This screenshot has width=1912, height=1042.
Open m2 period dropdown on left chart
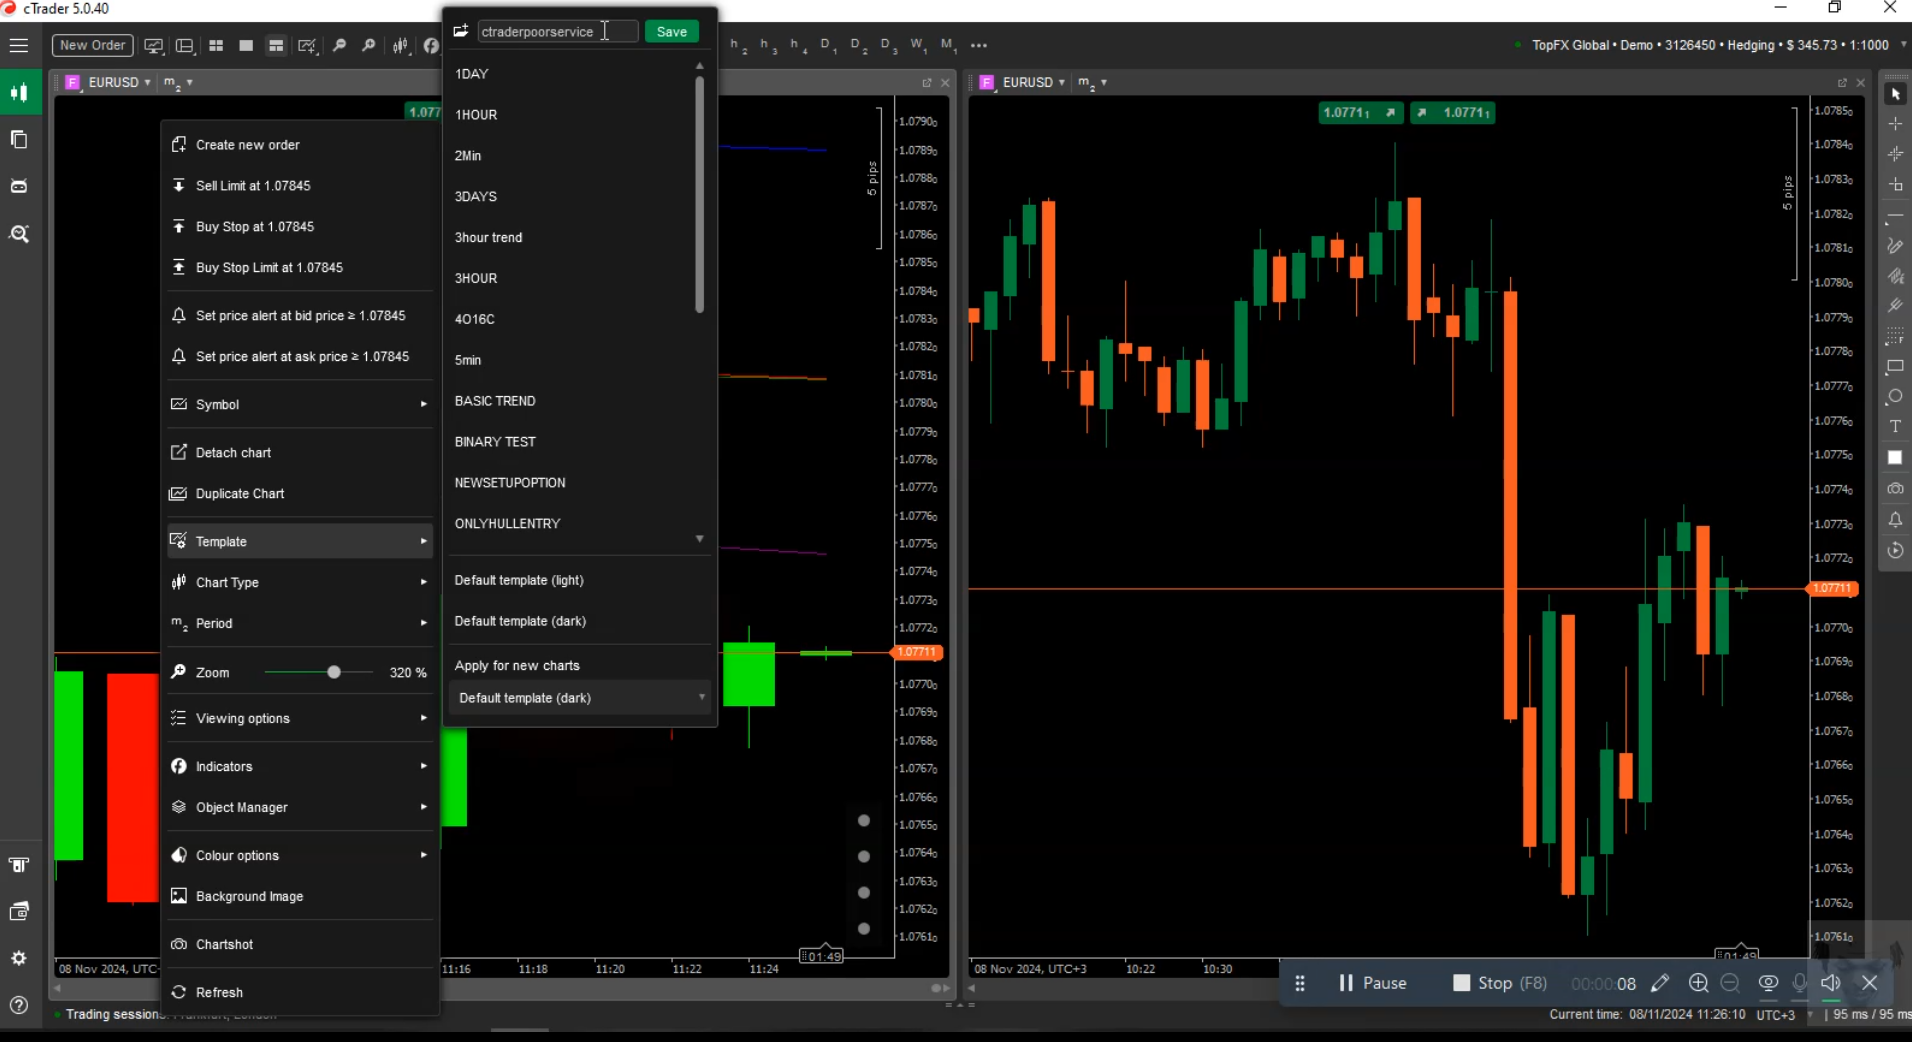(x=178, y=82)
